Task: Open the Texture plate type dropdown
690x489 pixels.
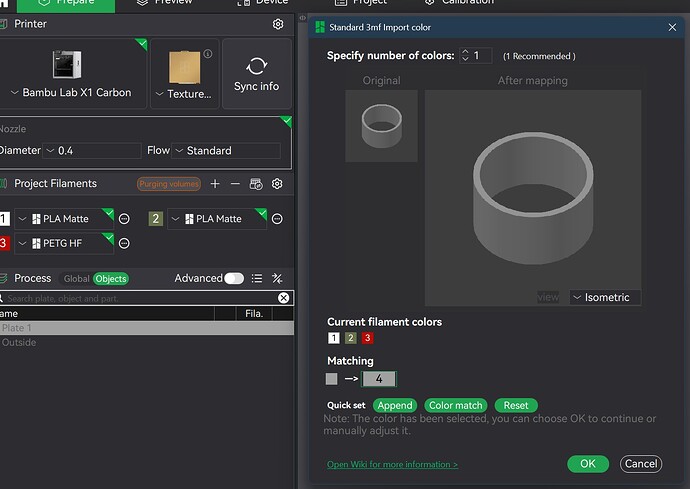Action: pos(184,94)
